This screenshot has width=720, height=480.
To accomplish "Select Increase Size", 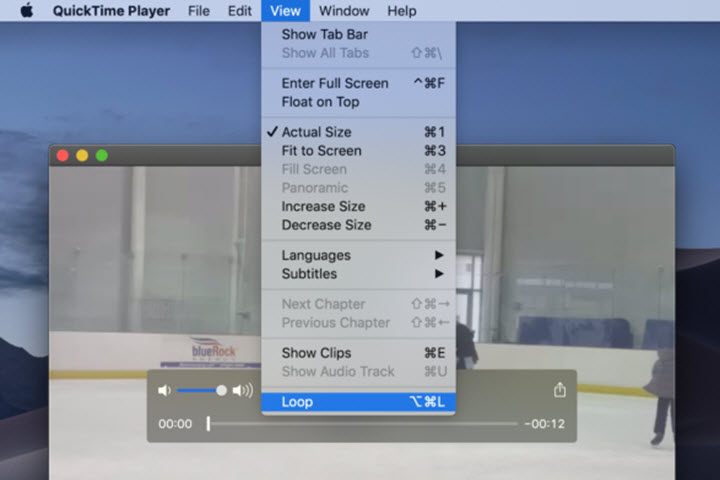I will tap(359, 206).
